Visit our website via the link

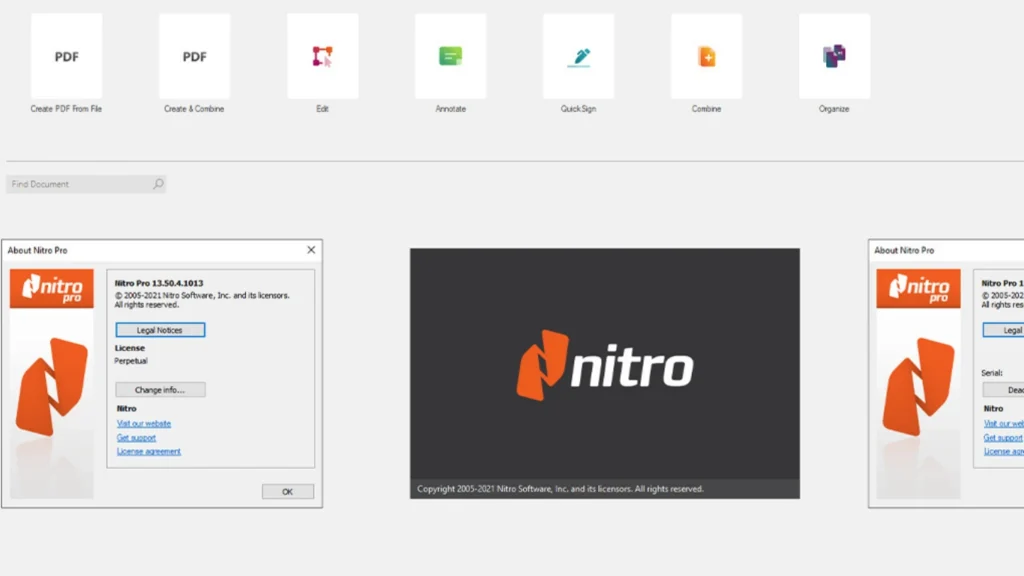(144, 423)
